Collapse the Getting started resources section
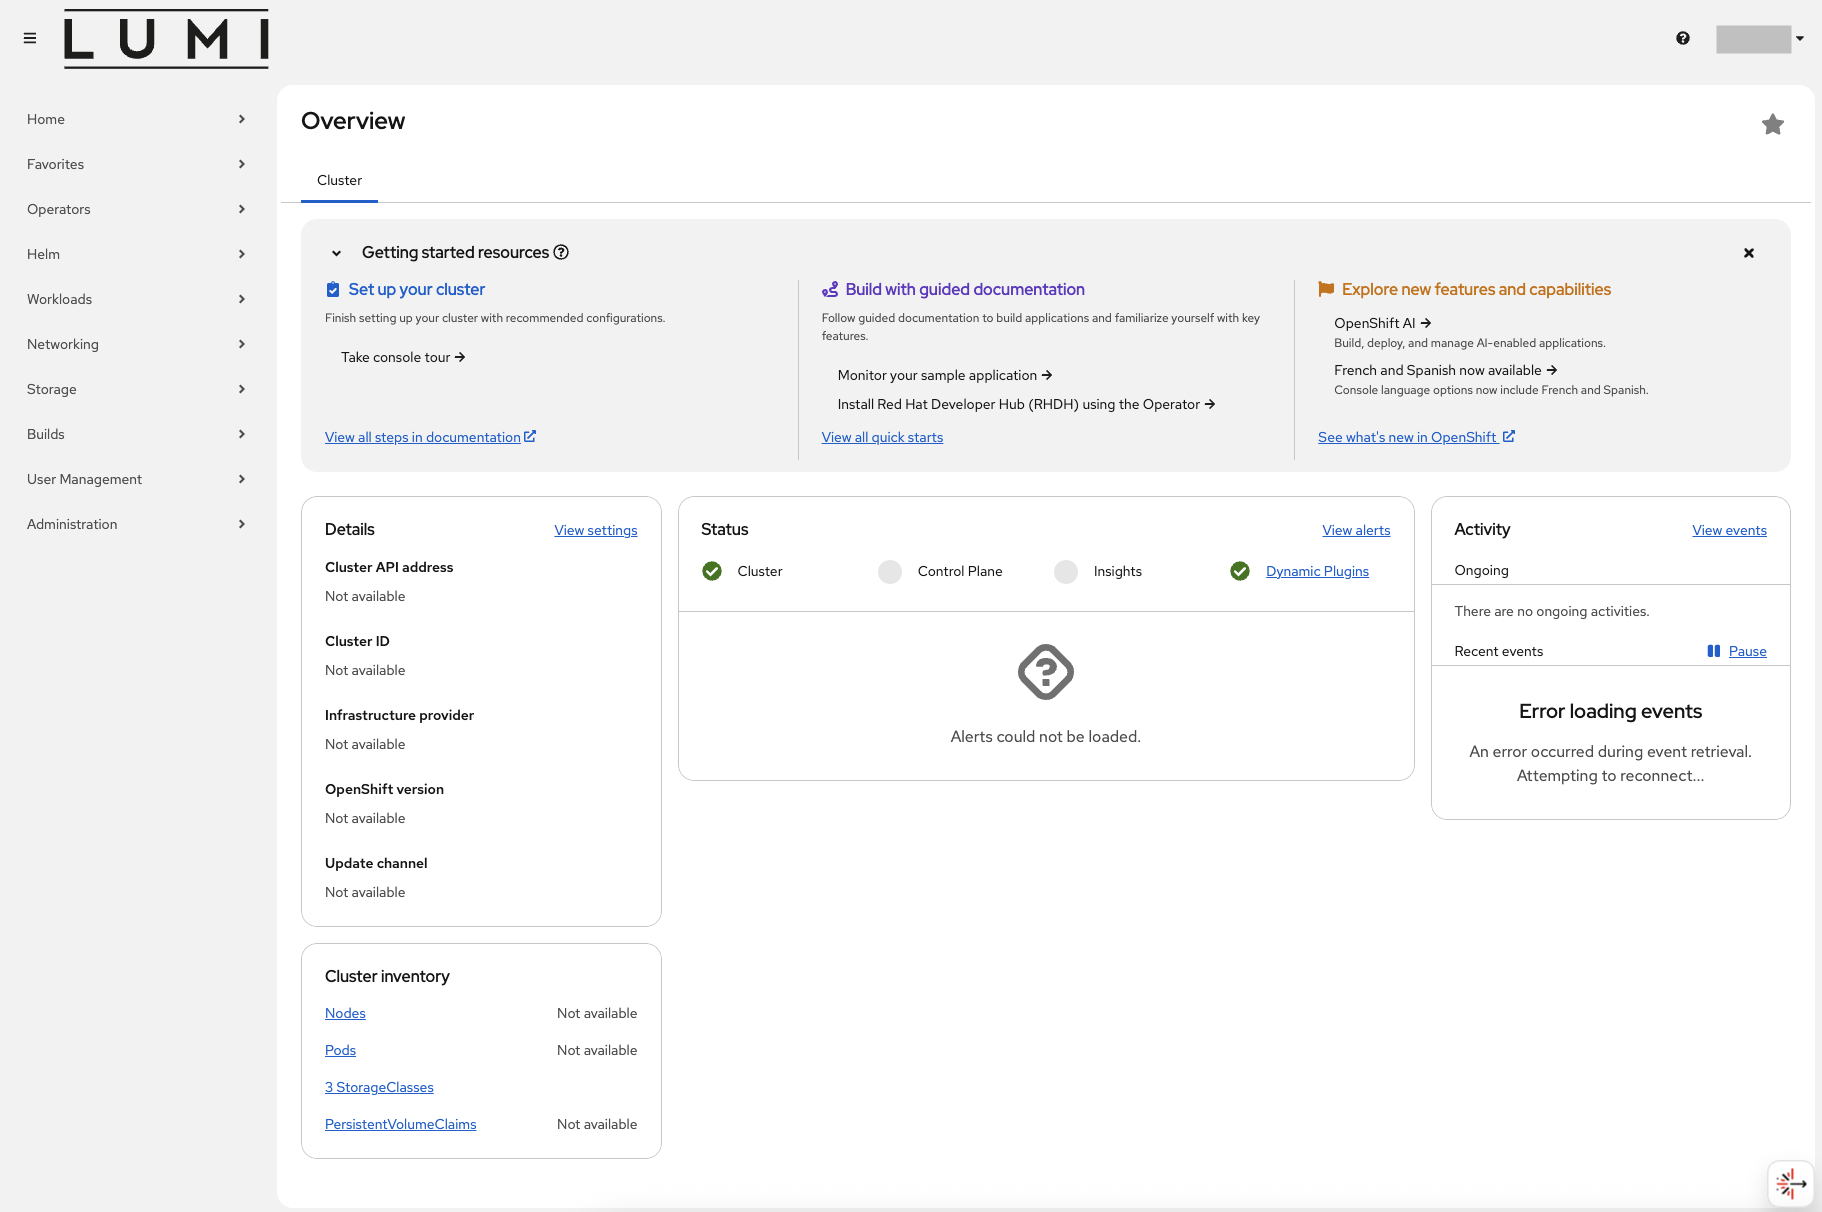The width and height of the screenshot is (1822, 1212). [x=337, y=253]
